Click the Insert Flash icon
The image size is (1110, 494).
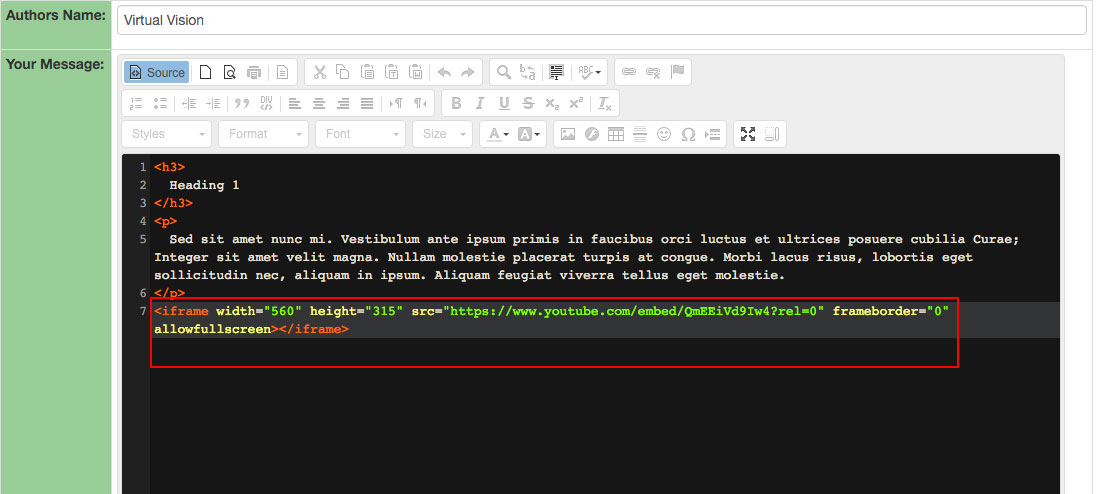click(592, 134)
